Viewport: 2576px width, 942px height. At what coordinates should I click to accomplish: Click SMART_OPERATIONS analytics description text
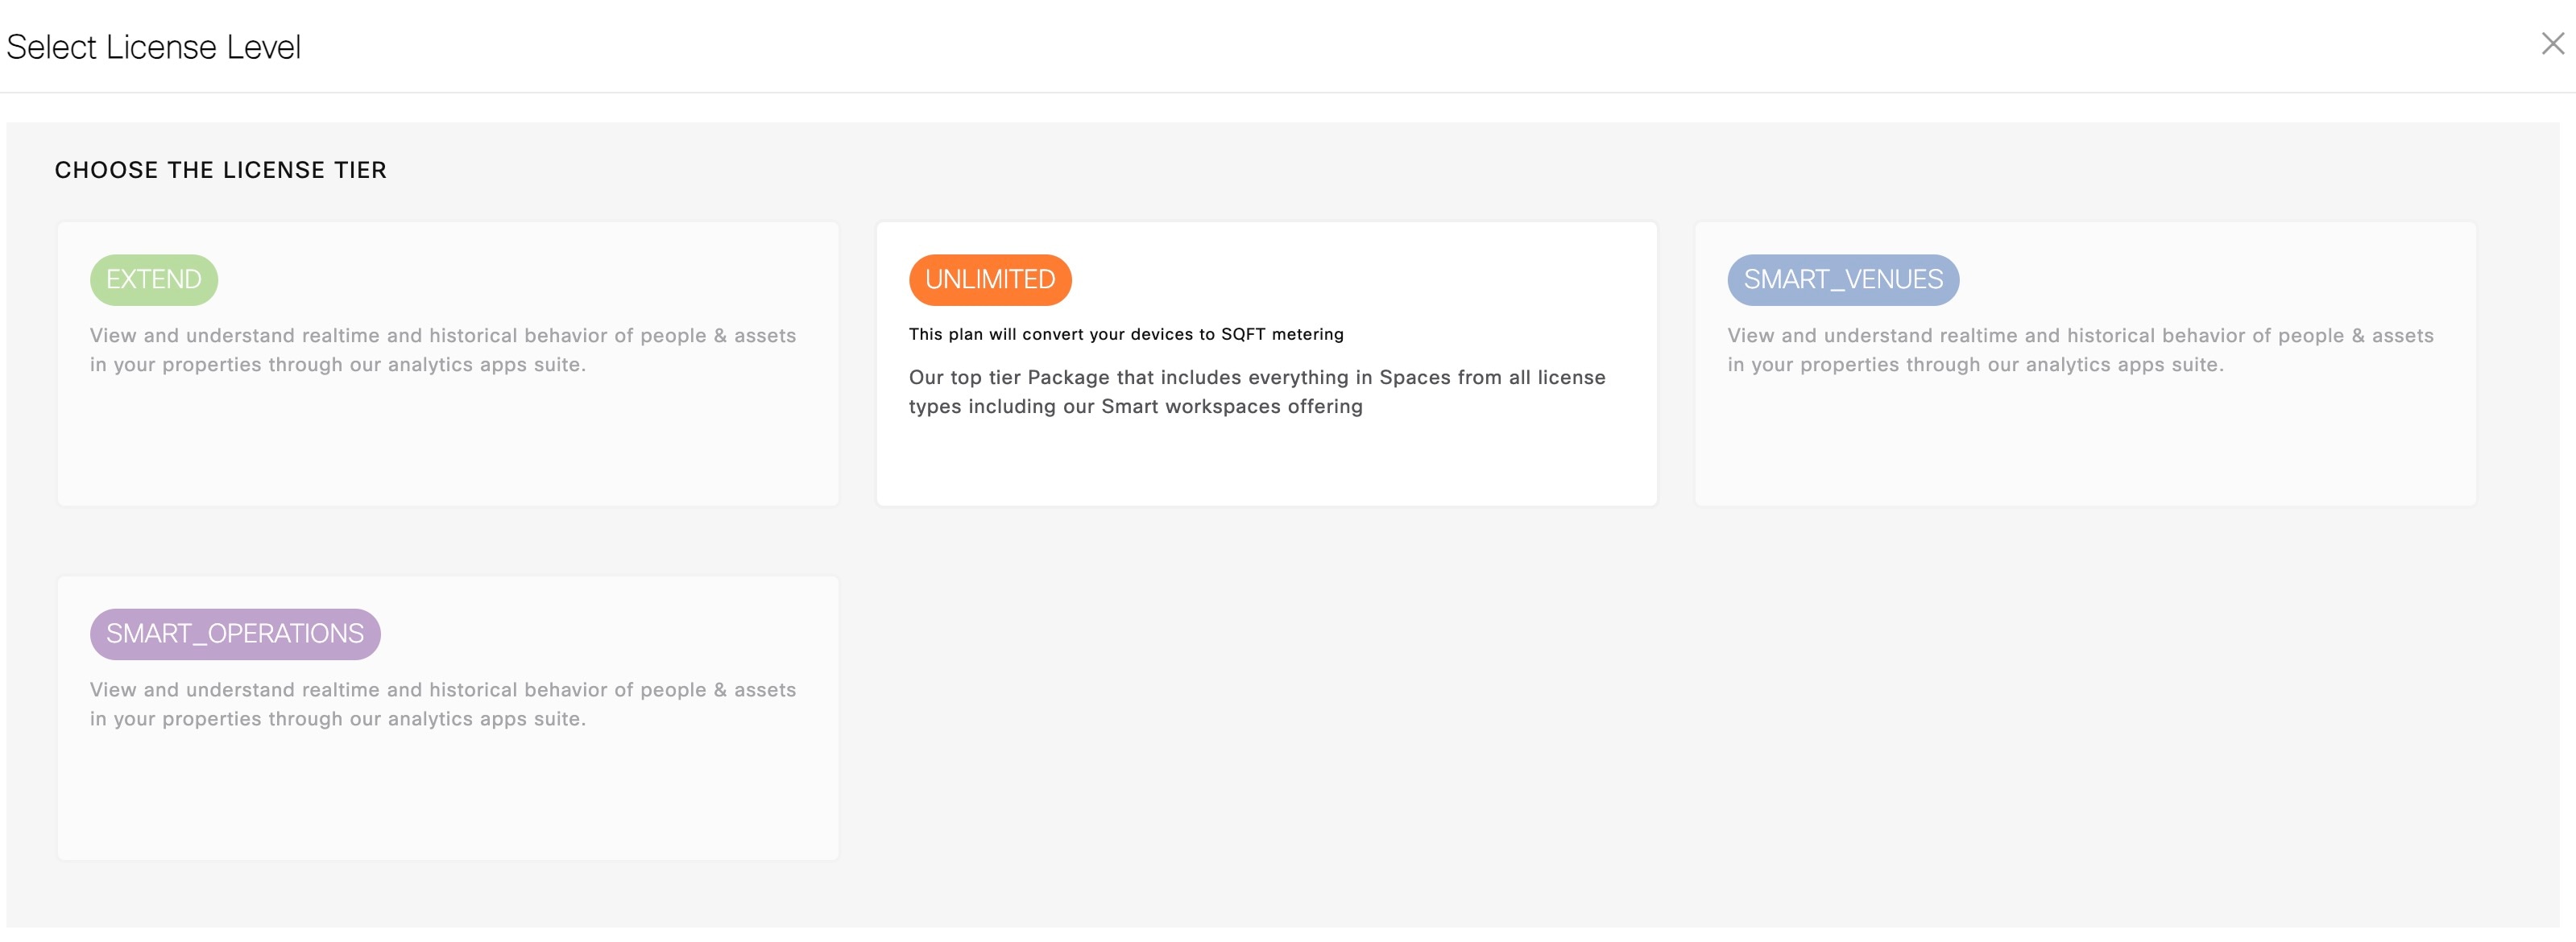tap(442, 703)
